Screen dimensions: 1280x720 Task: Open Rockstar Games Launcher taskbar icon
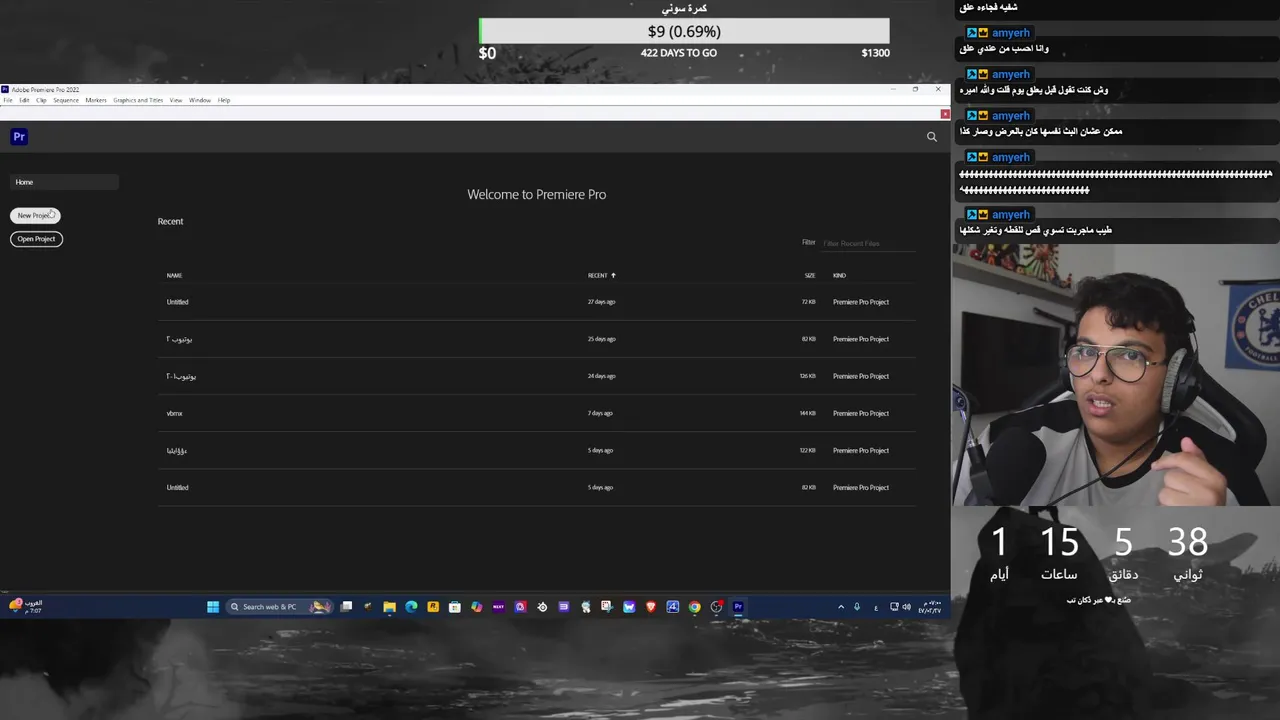pyautogui.click(x=433, y=606)
